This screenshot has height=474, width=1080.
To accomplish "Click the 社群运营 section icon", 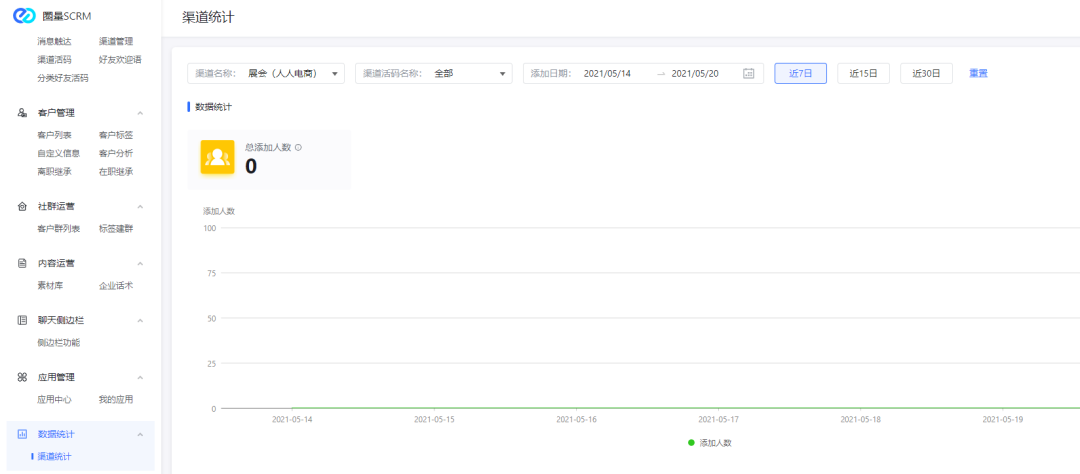I will pos(22,206).
